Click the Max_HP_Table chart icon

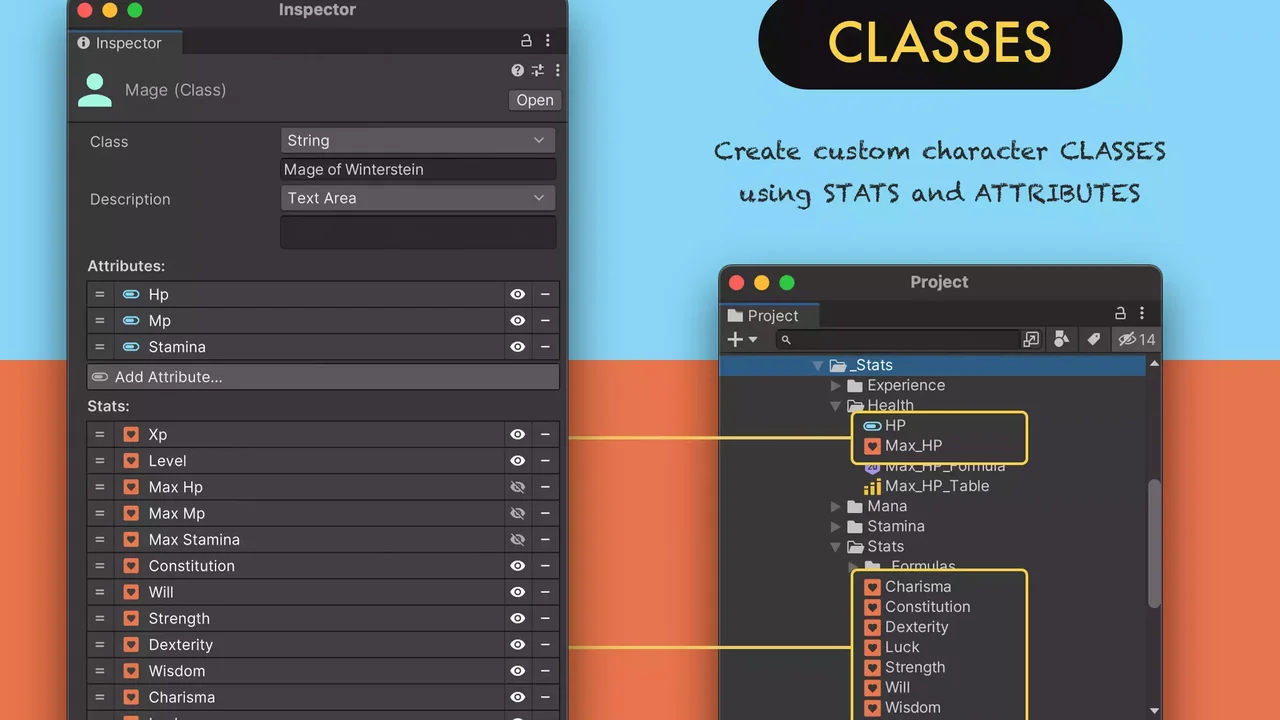click(x=872, y=486)
